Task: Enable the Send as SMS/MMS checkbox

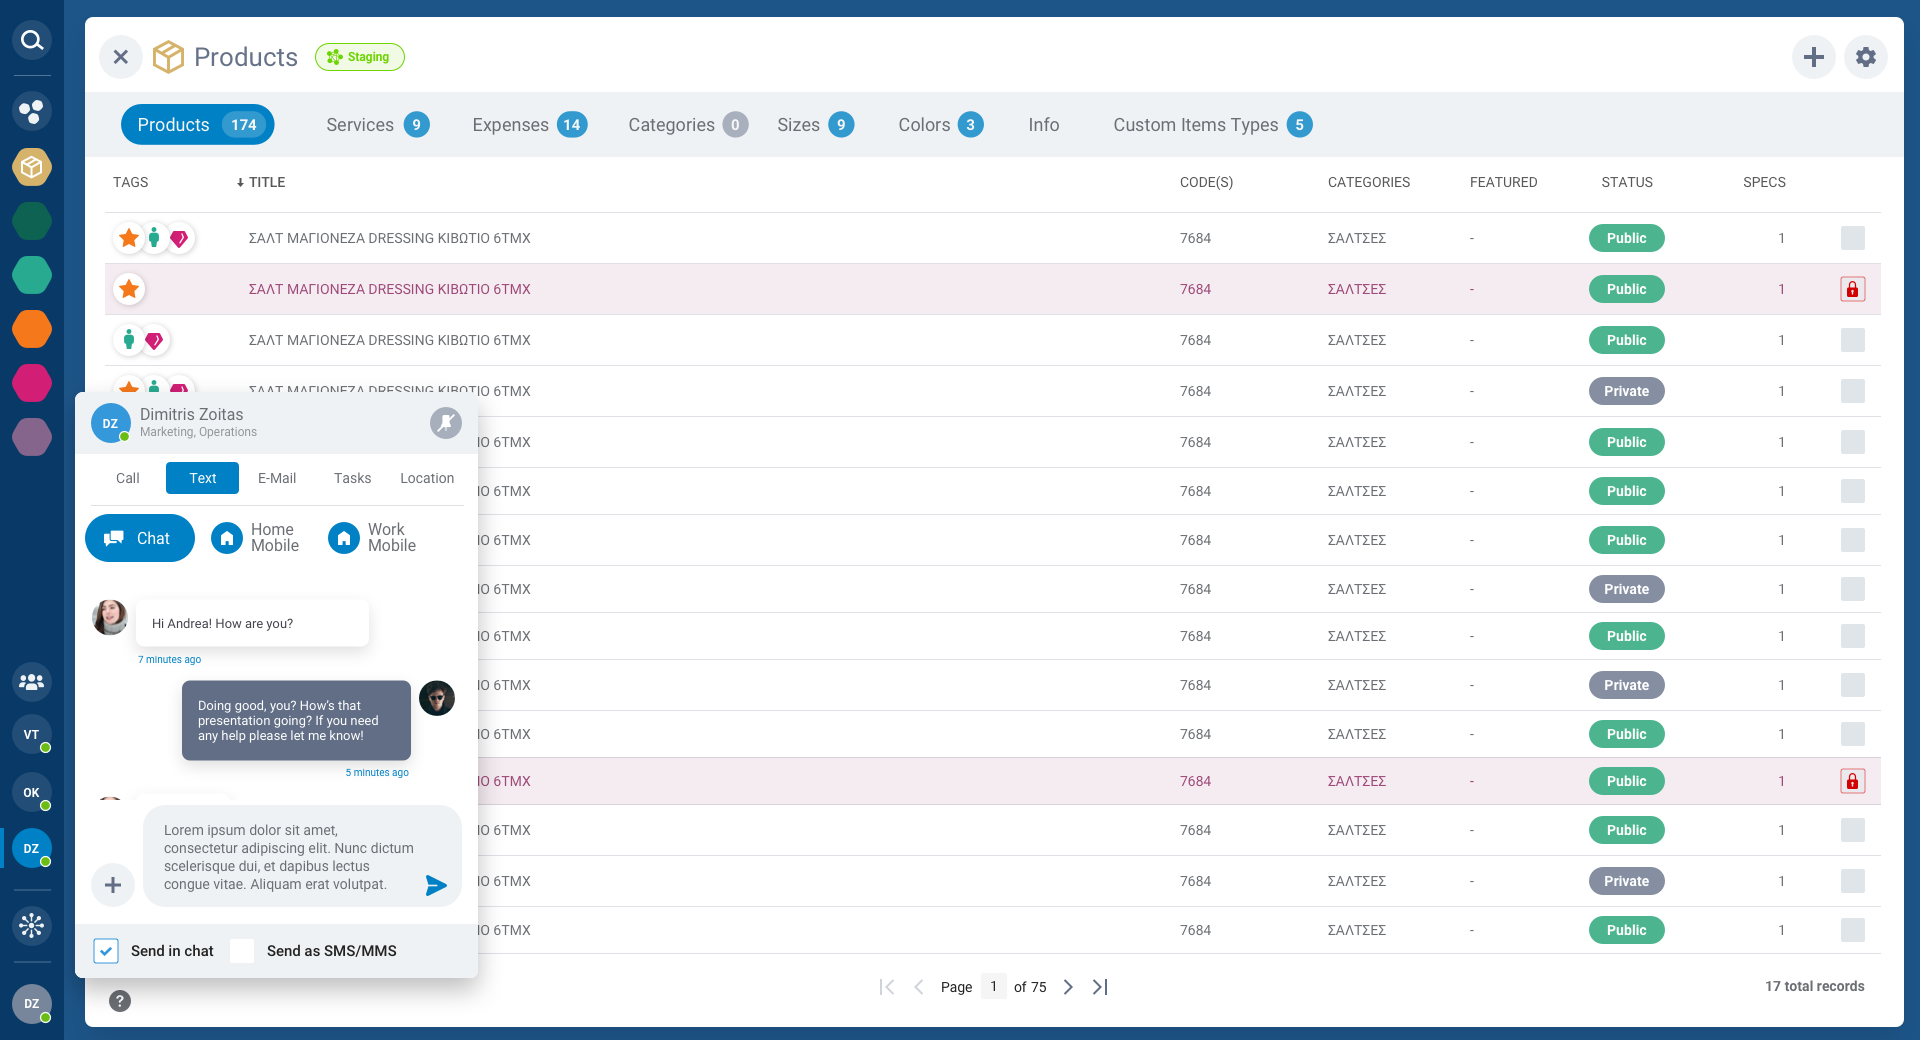Action: pos(242,951)
